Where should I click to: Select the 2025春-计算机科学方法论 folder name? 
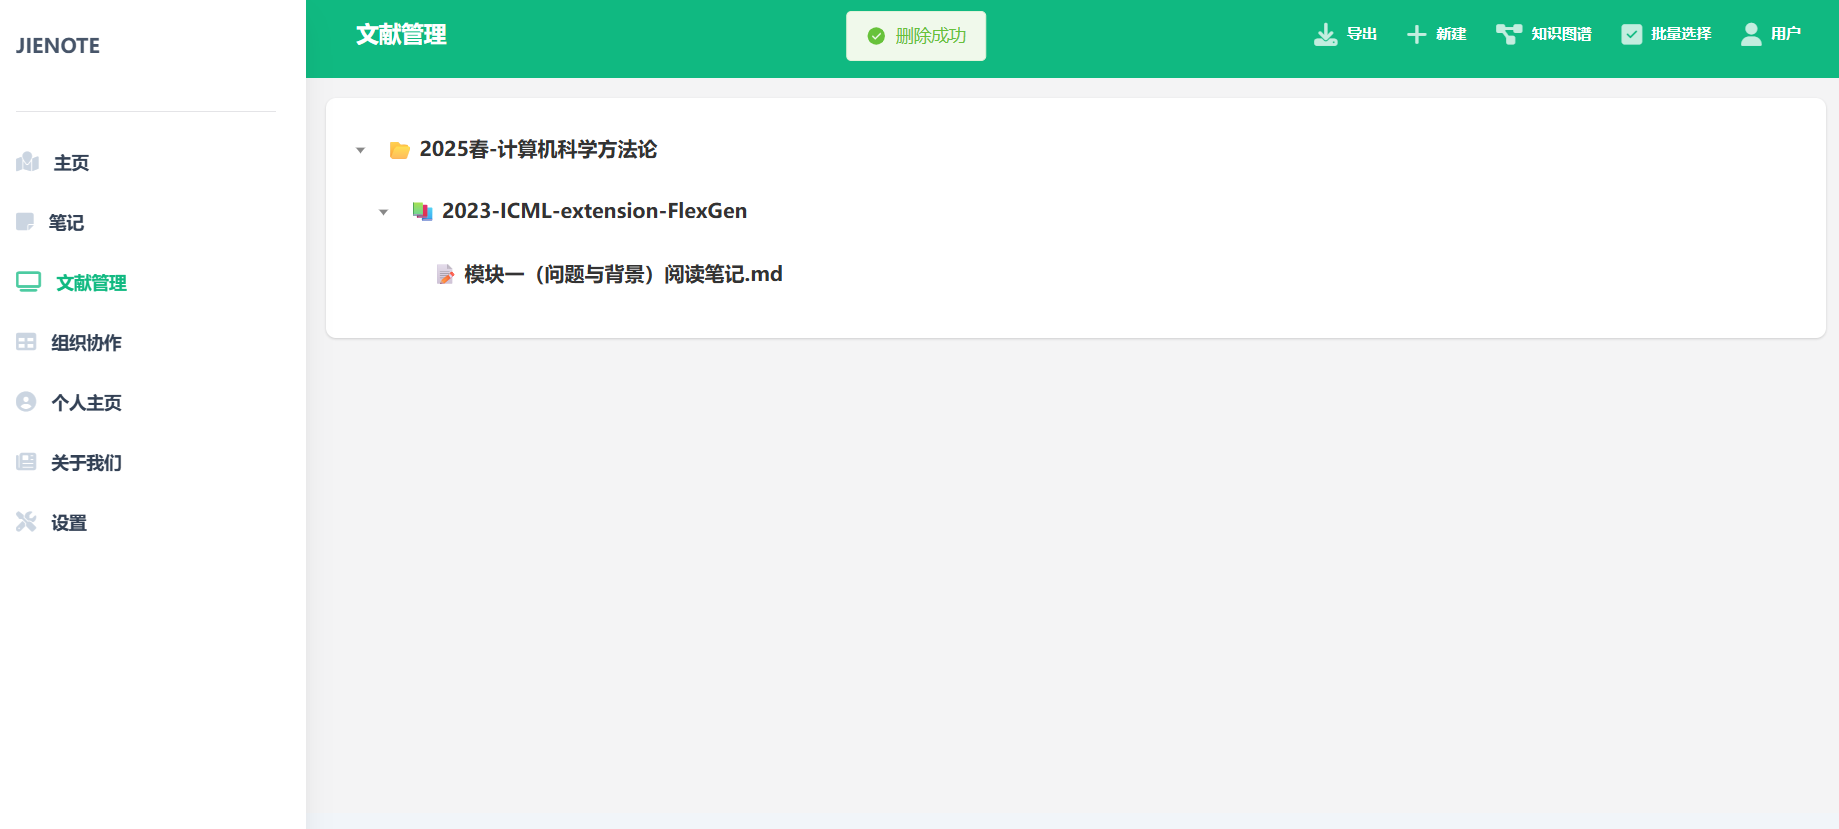point(538,150)
